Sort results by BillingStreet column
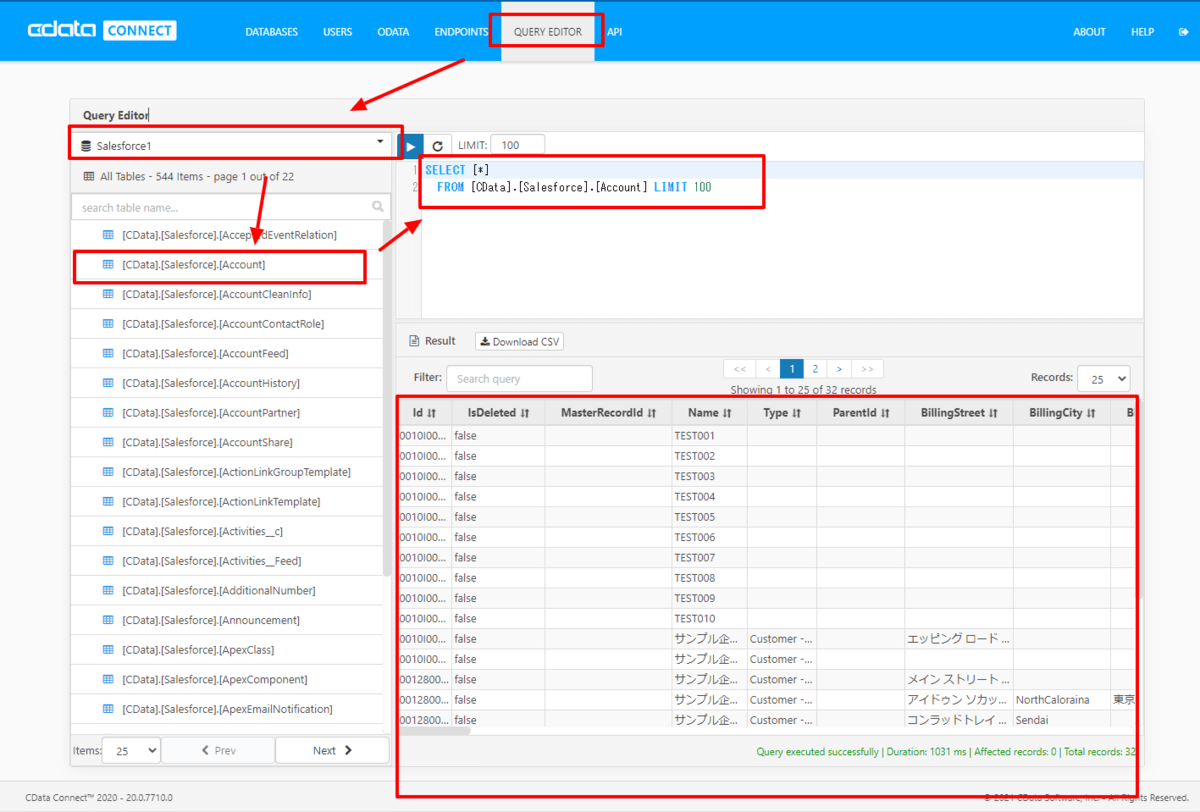Image resolution: width=1200 pixels, height=812 pixels. click(959, 412)
